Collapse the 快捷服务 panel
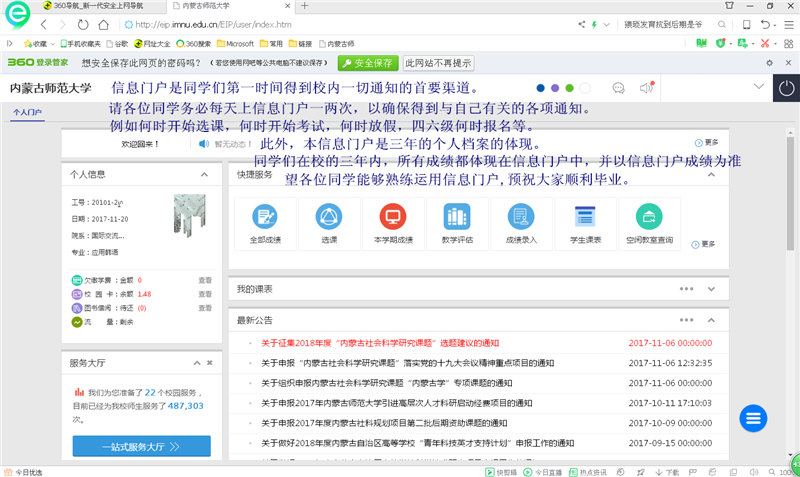Image resolution: width=800 pixels, height=477 pixels. [711, 174]
